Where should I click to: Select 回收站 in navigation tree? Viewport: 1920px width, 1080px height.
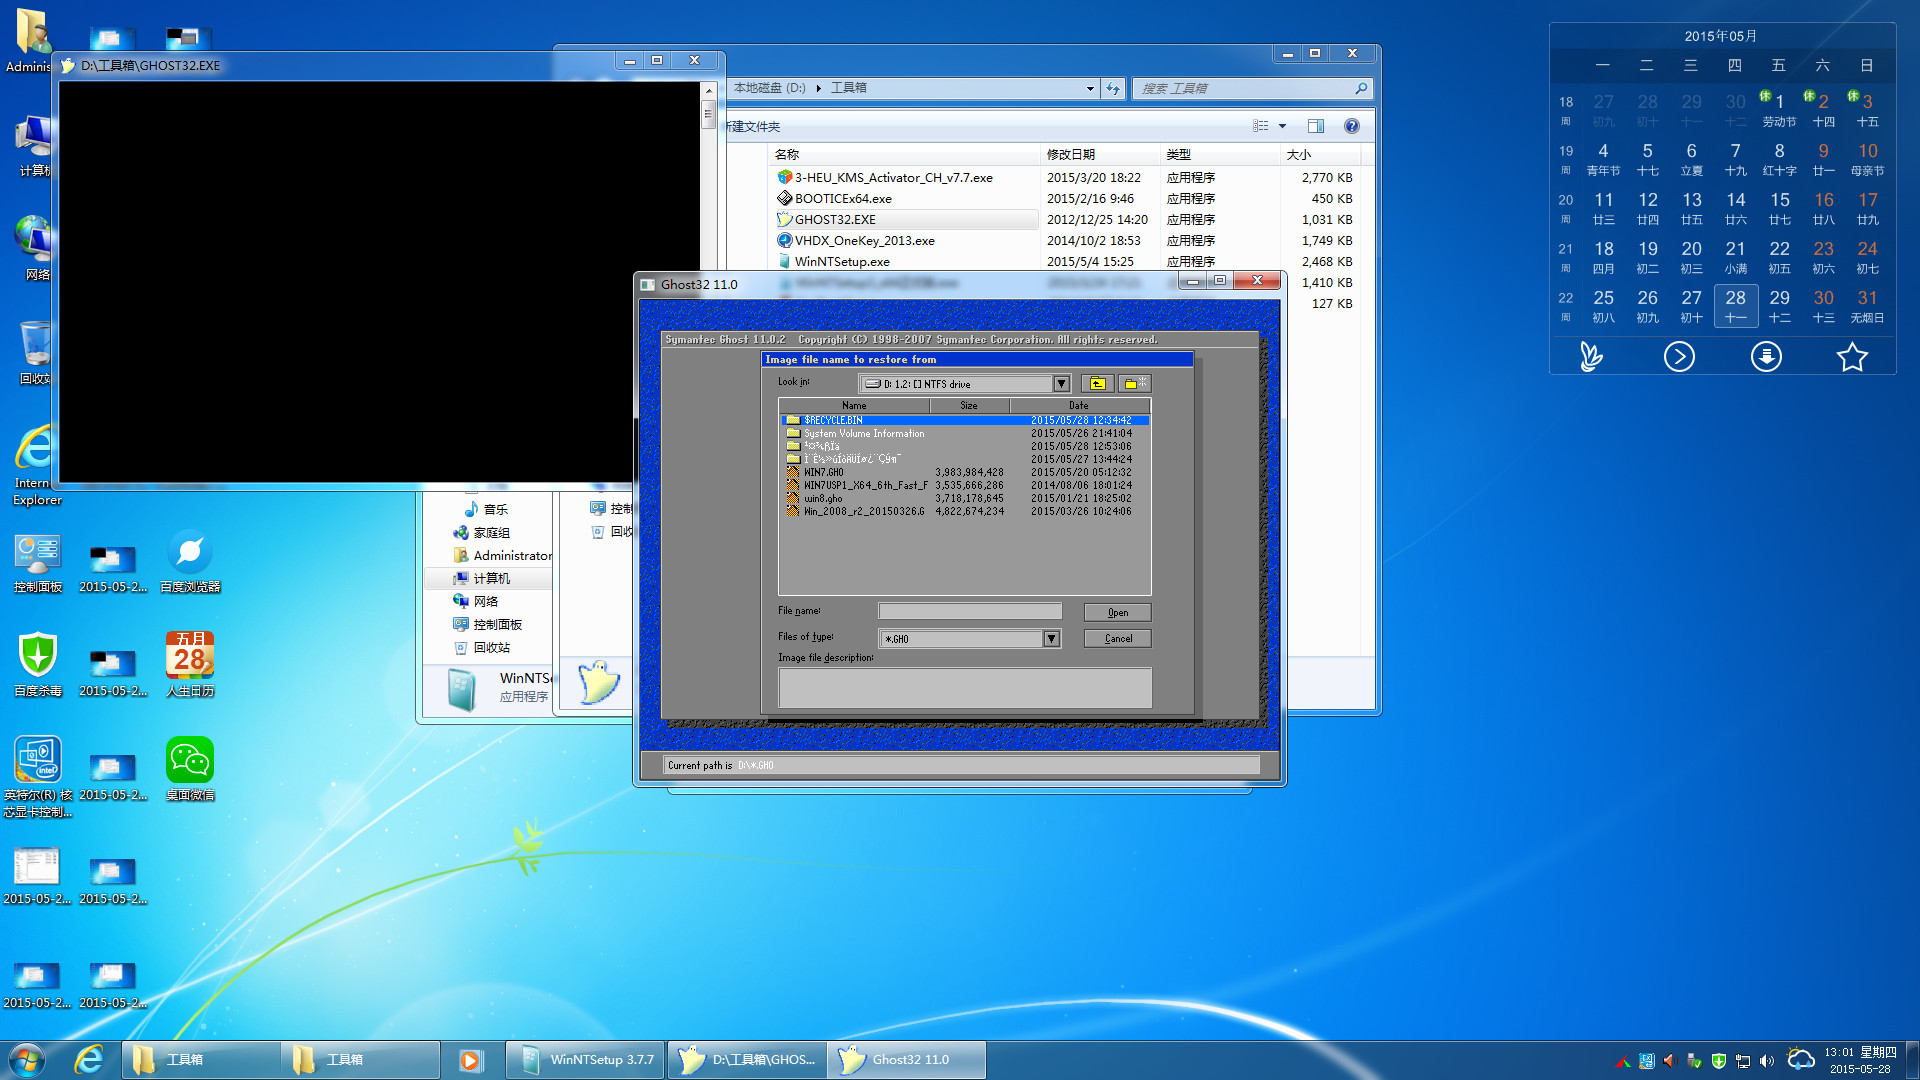point(492,647)
